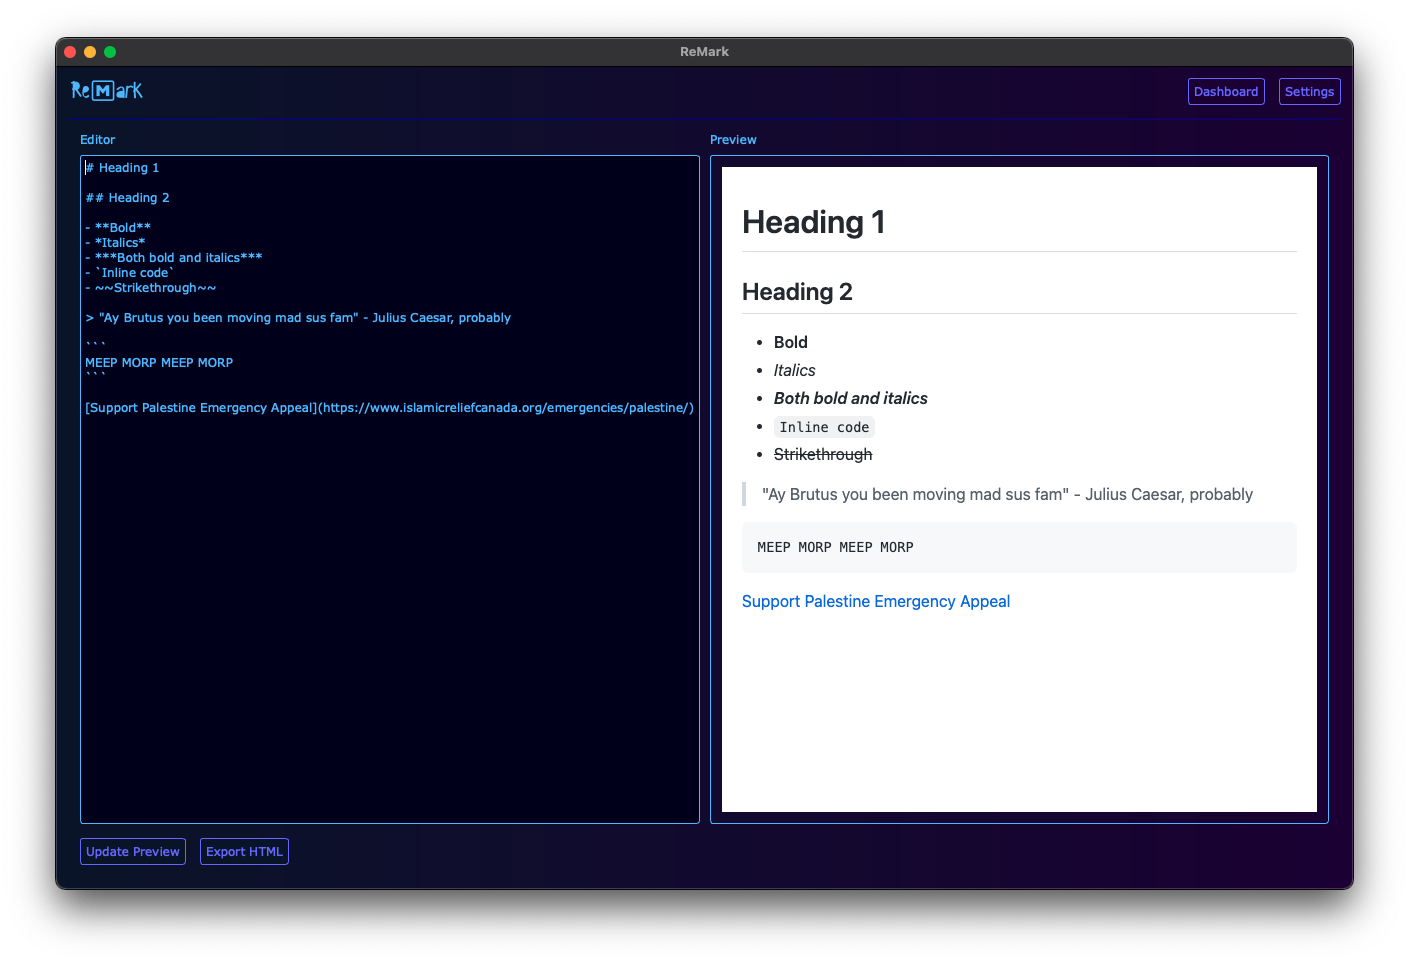Viewport: 1409px width, 963px height.
Task: Click the '*Italics*' line in editor
Action: (x=115, y=243)
